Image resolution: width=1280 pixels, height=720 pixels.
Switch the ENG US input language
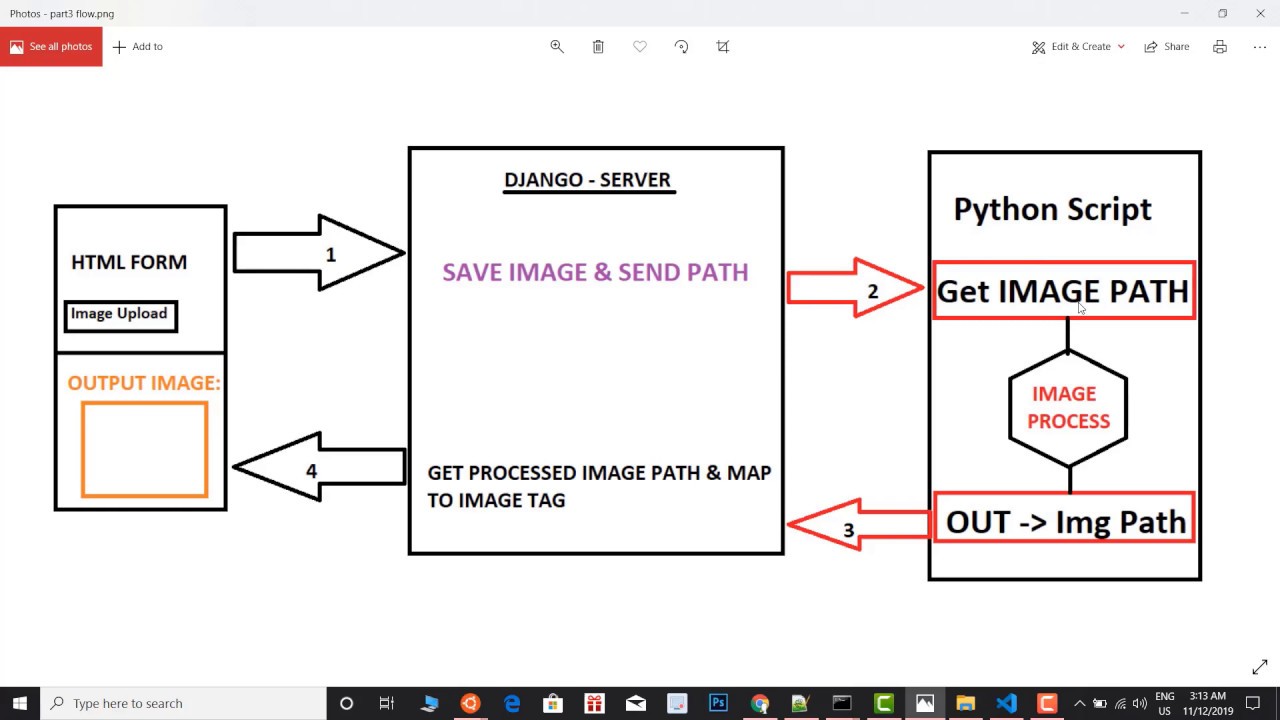[1164, 703]
